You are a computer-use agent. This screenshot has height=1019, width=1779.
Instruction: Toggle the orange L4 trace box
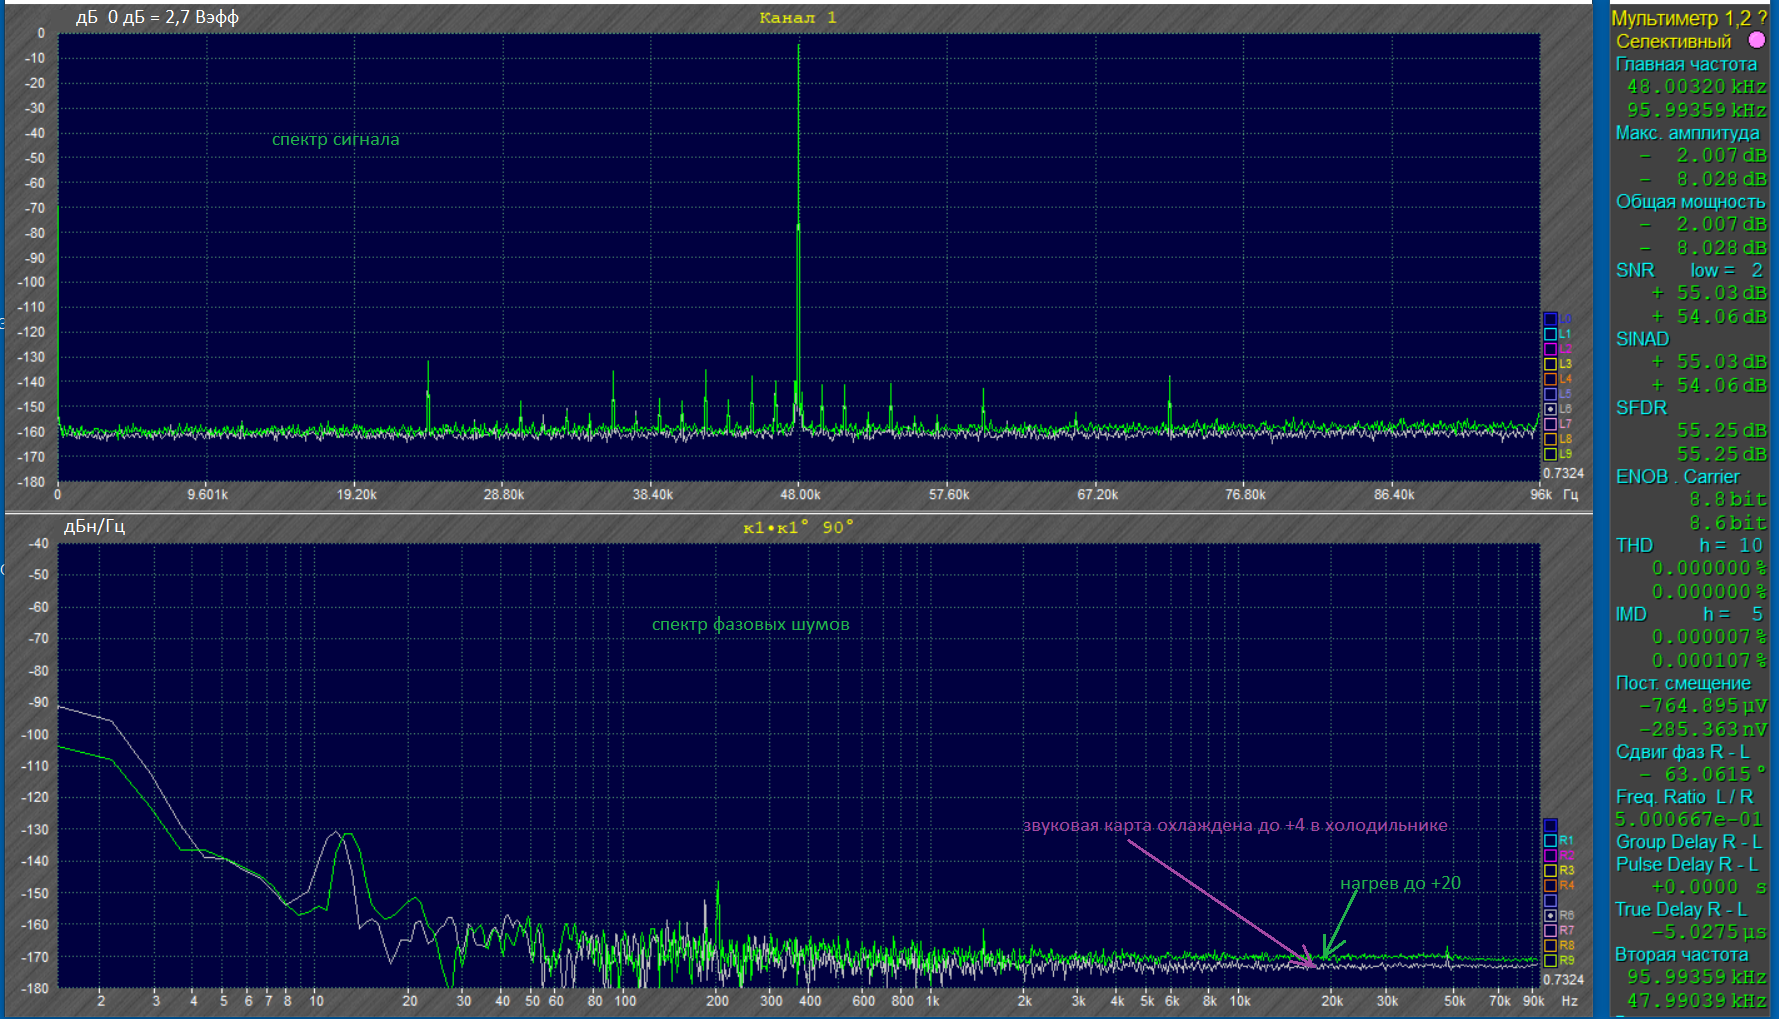pos(1550,379)
